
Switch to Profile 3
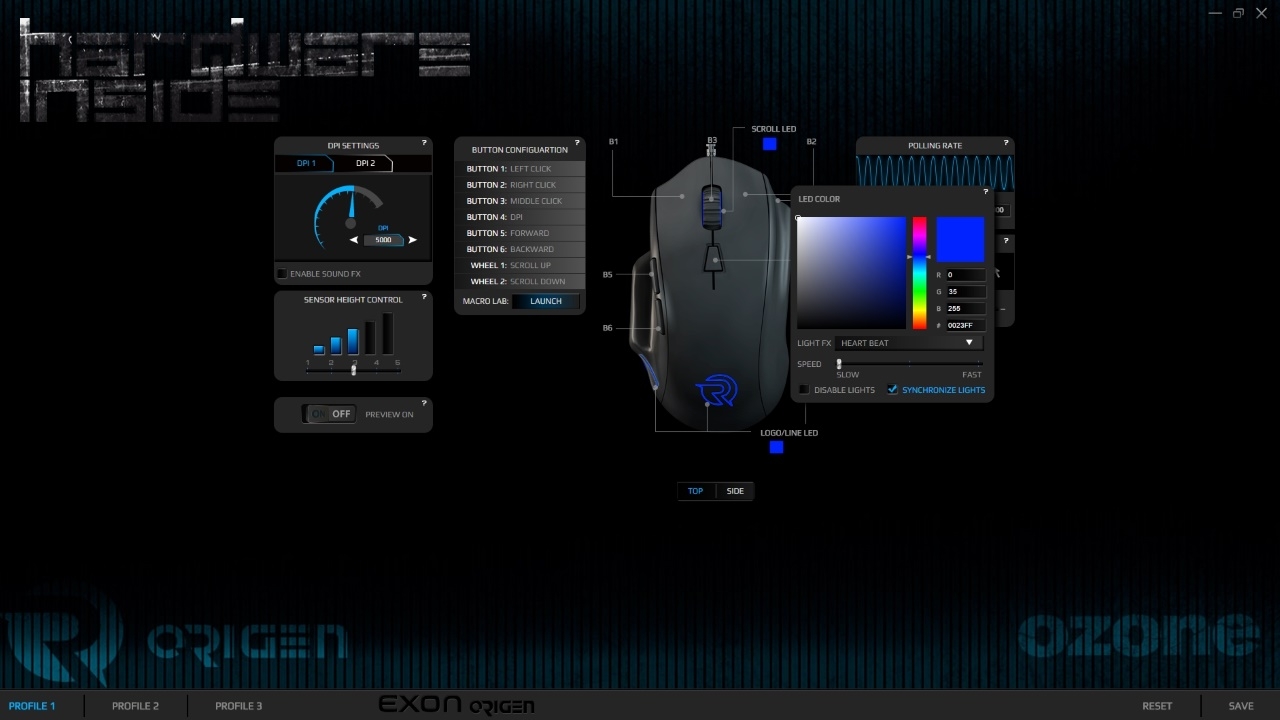click(x=238, y=706)
